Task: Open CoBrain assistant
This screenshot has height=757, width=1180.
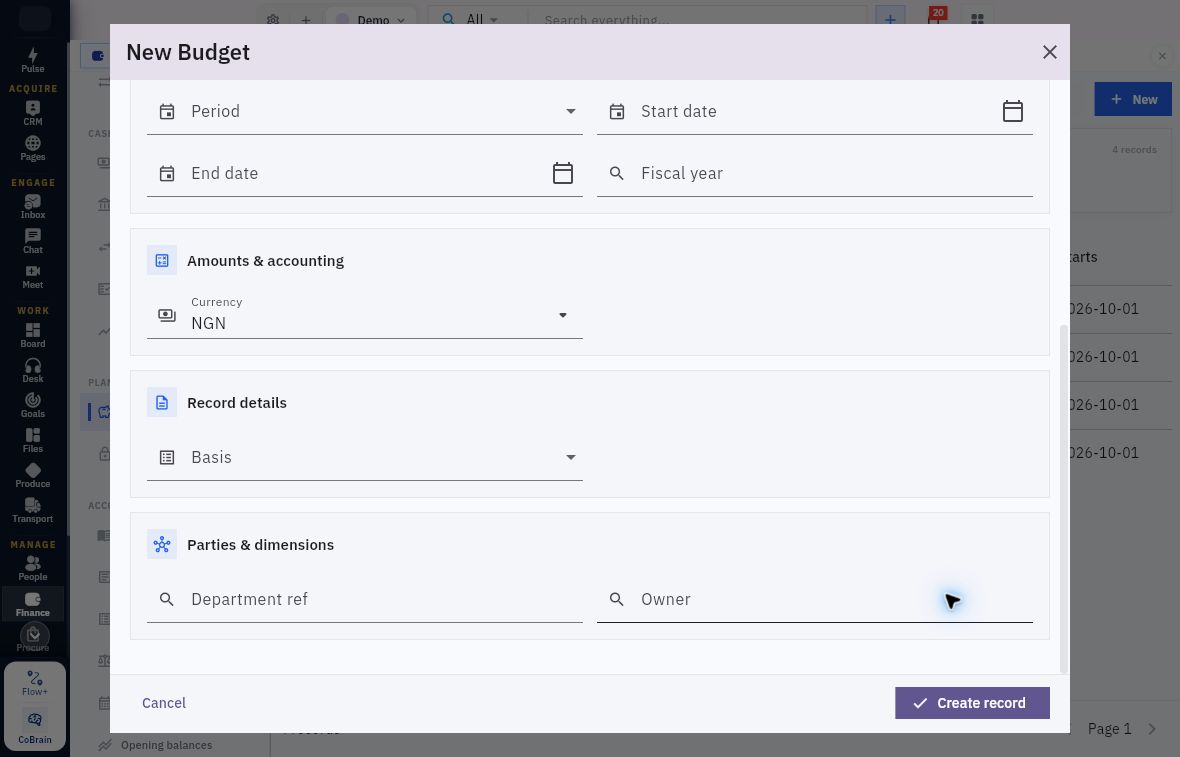Action: point(35,726)
